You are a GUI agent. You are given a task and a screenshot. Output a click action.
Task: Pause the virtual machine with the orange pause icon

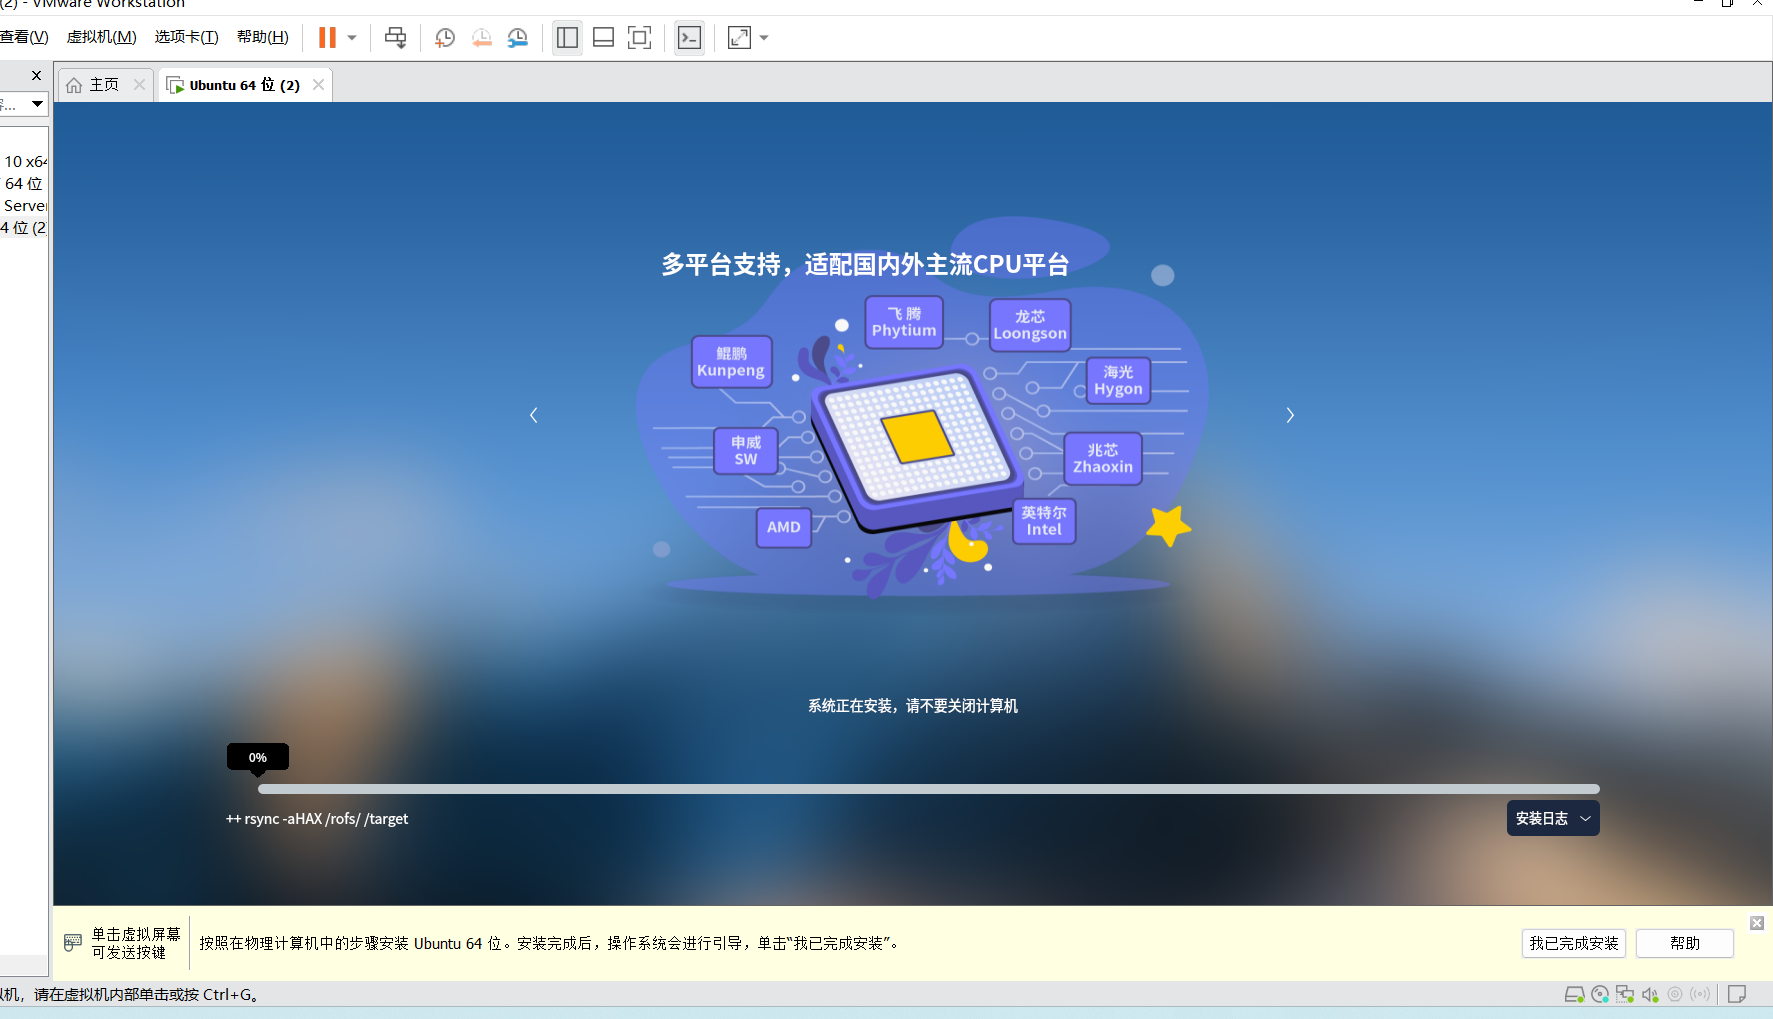(x=327, y=38)
